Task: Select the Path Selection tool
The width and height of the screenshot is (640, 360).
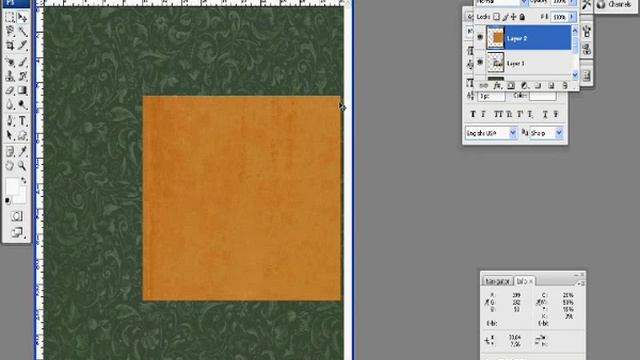Action: click(10, 136)
